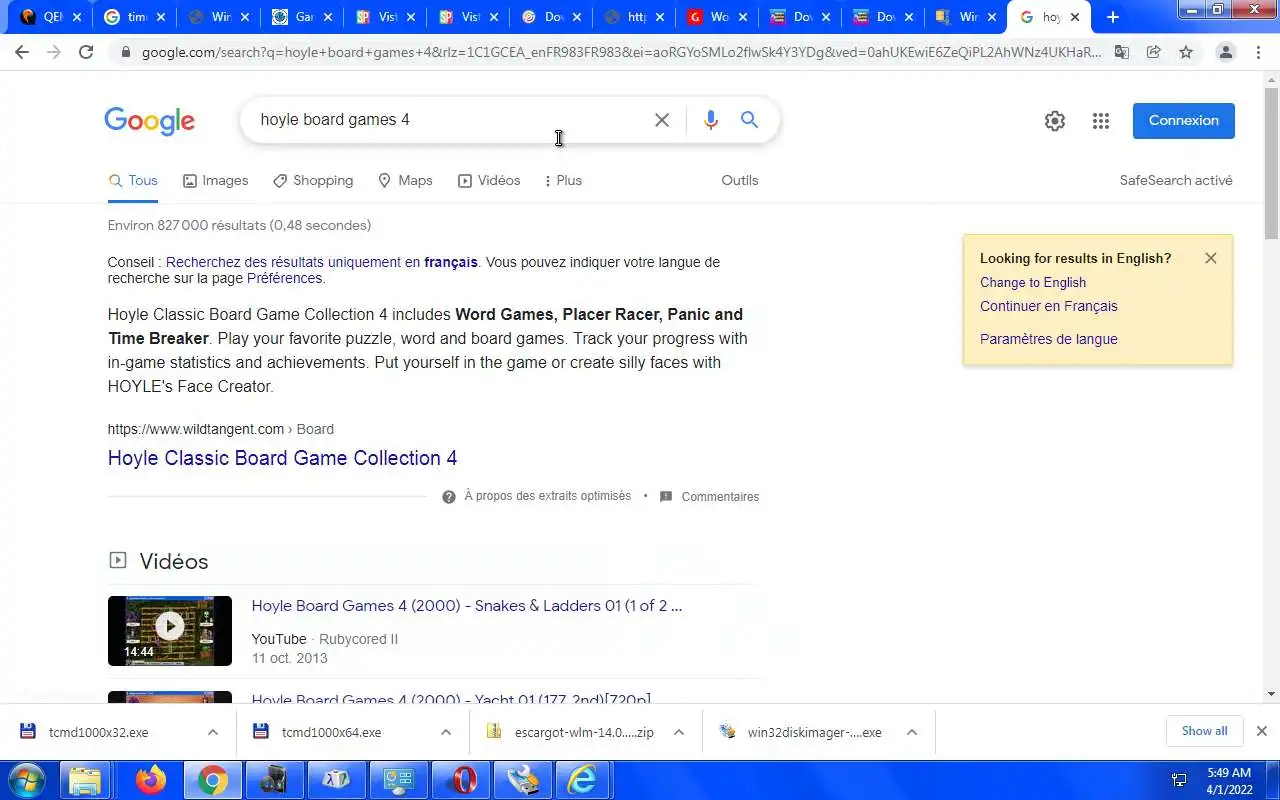This screenshot has width=1280, height=800.
Task: Switch to the Shopping results tab
Action: click(x=313, y=181)
